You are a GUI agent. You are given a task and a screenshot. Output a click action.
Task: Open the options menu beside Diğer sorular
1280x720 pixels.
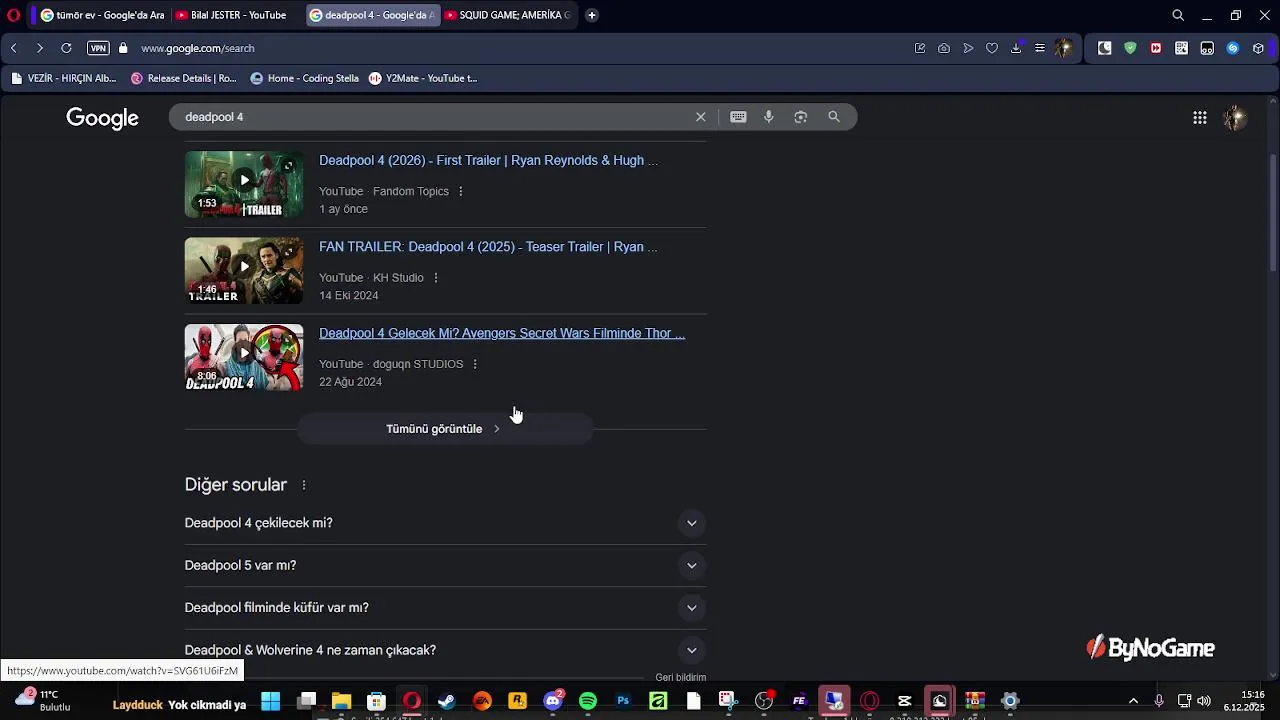[x=304, y=485]
